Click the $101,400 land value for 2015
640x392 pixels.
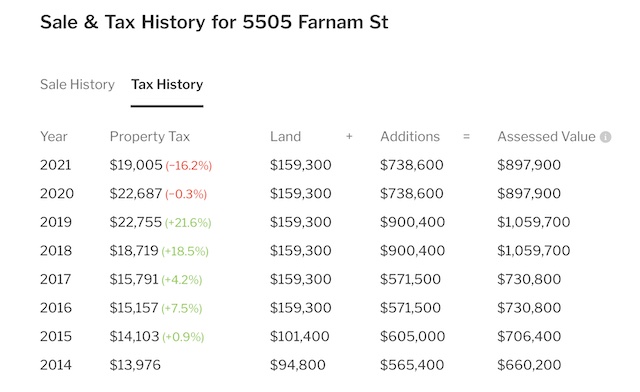click(300, 336)
